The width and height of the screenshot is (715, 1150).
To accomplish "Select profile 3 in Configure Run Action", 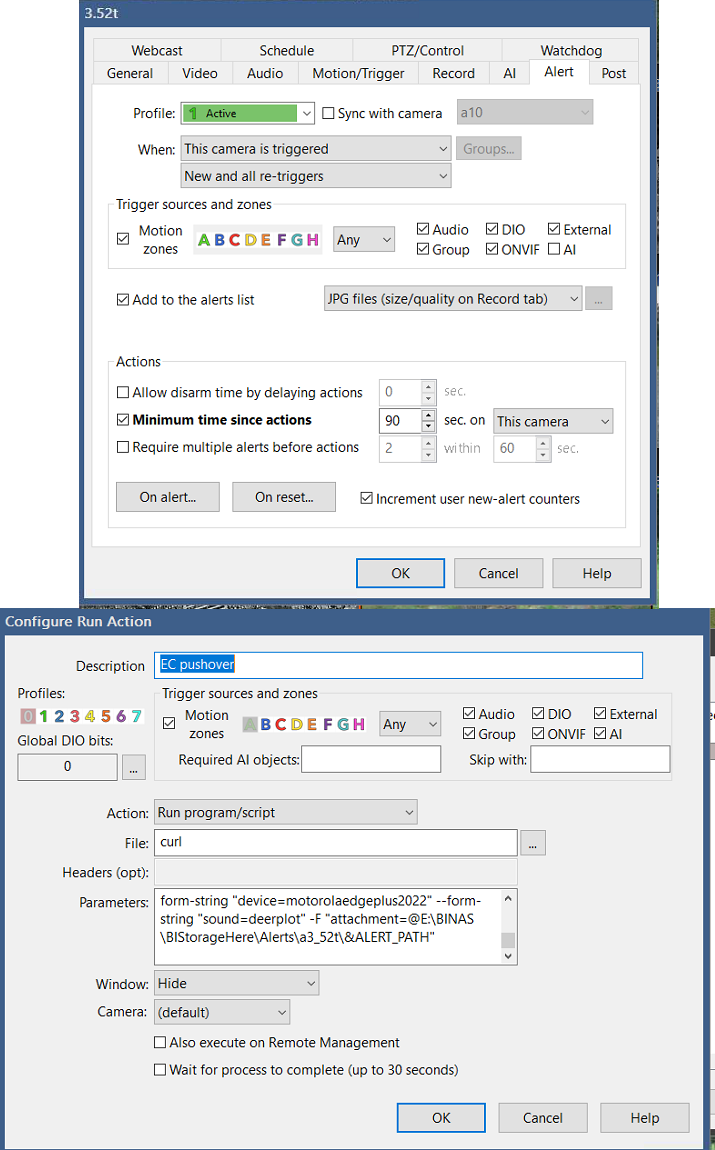I will (x=74, y=716).
